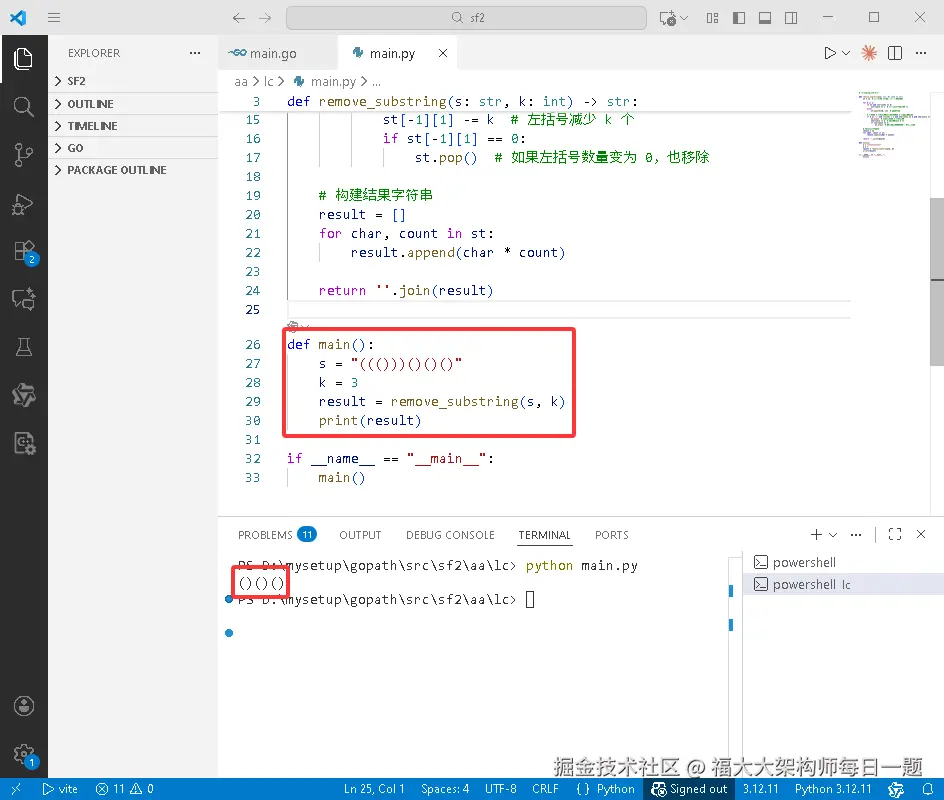Open the remote window indicator in status bar
Image resolution: width=944 pixels, height=800 pixels.
pyautogui.click(x=16, y=789)
